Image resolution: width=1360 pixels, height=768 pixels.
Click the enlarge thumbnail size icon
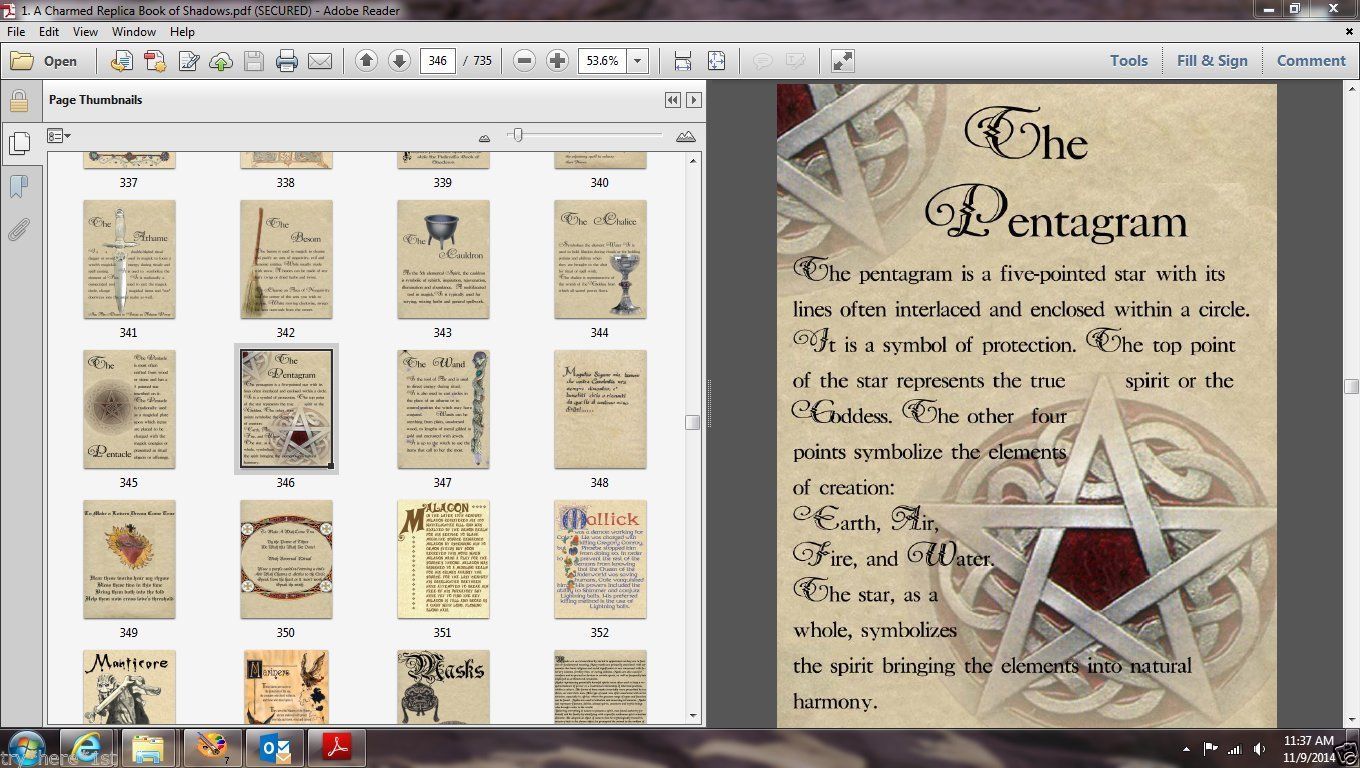coord(686,136)
